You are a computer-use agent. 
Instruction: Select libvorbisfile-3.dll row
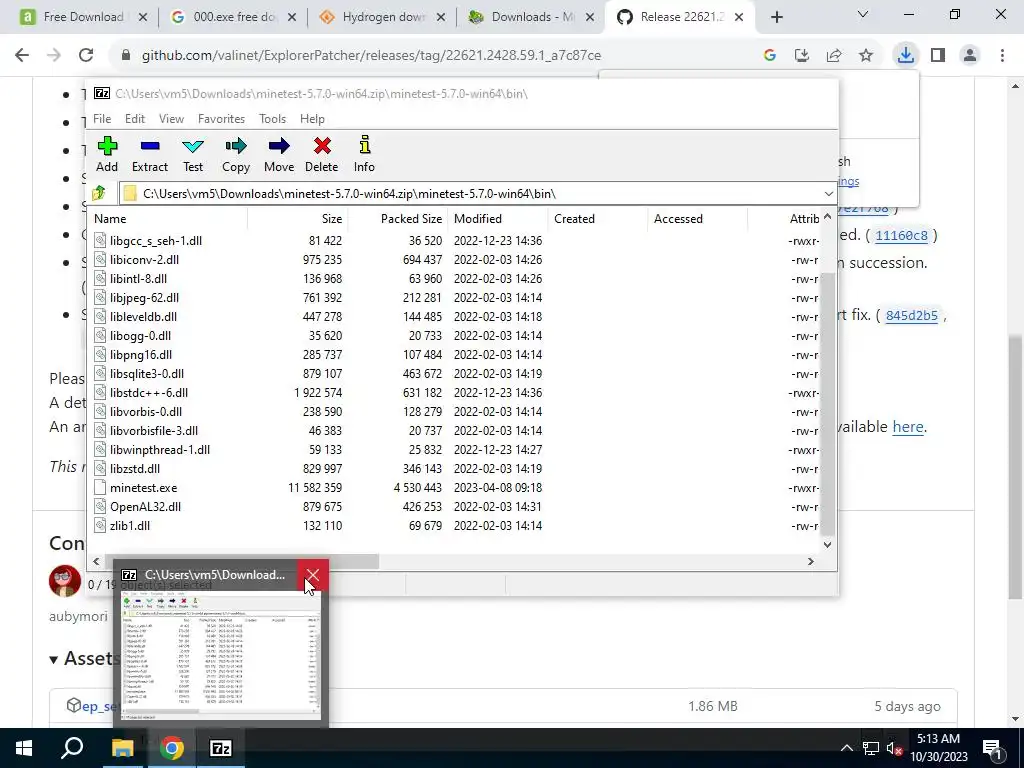(455, 430)
